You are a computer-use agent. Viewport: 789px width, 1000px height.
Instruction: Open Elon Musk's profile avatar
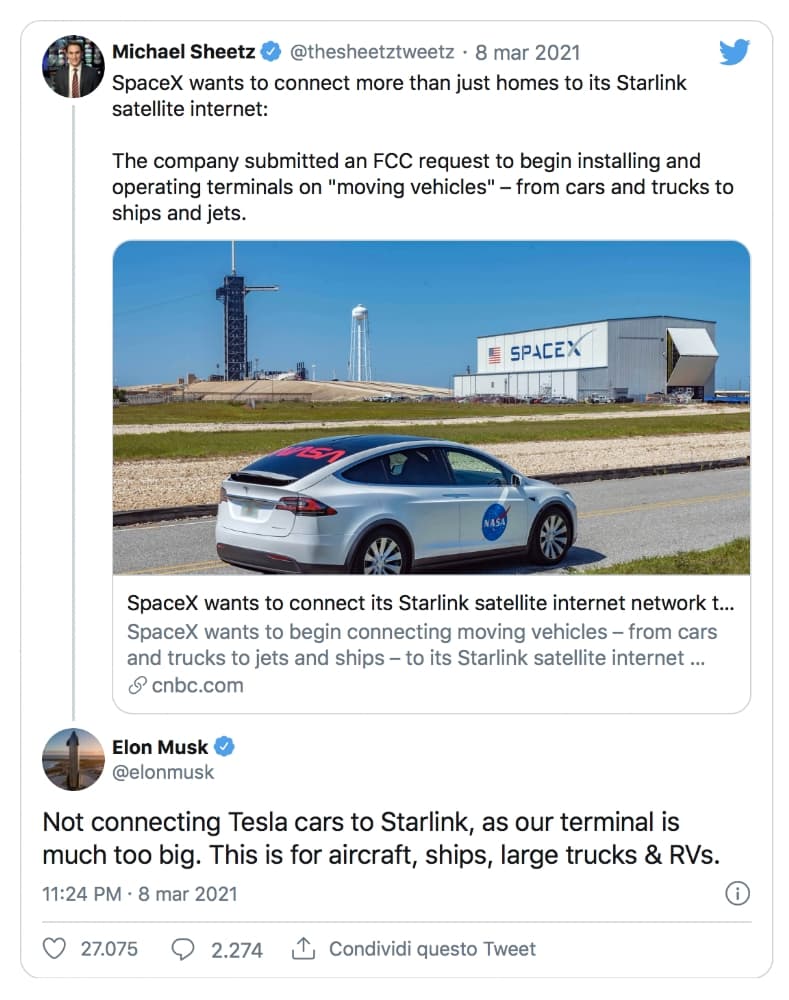click(73, 759)
